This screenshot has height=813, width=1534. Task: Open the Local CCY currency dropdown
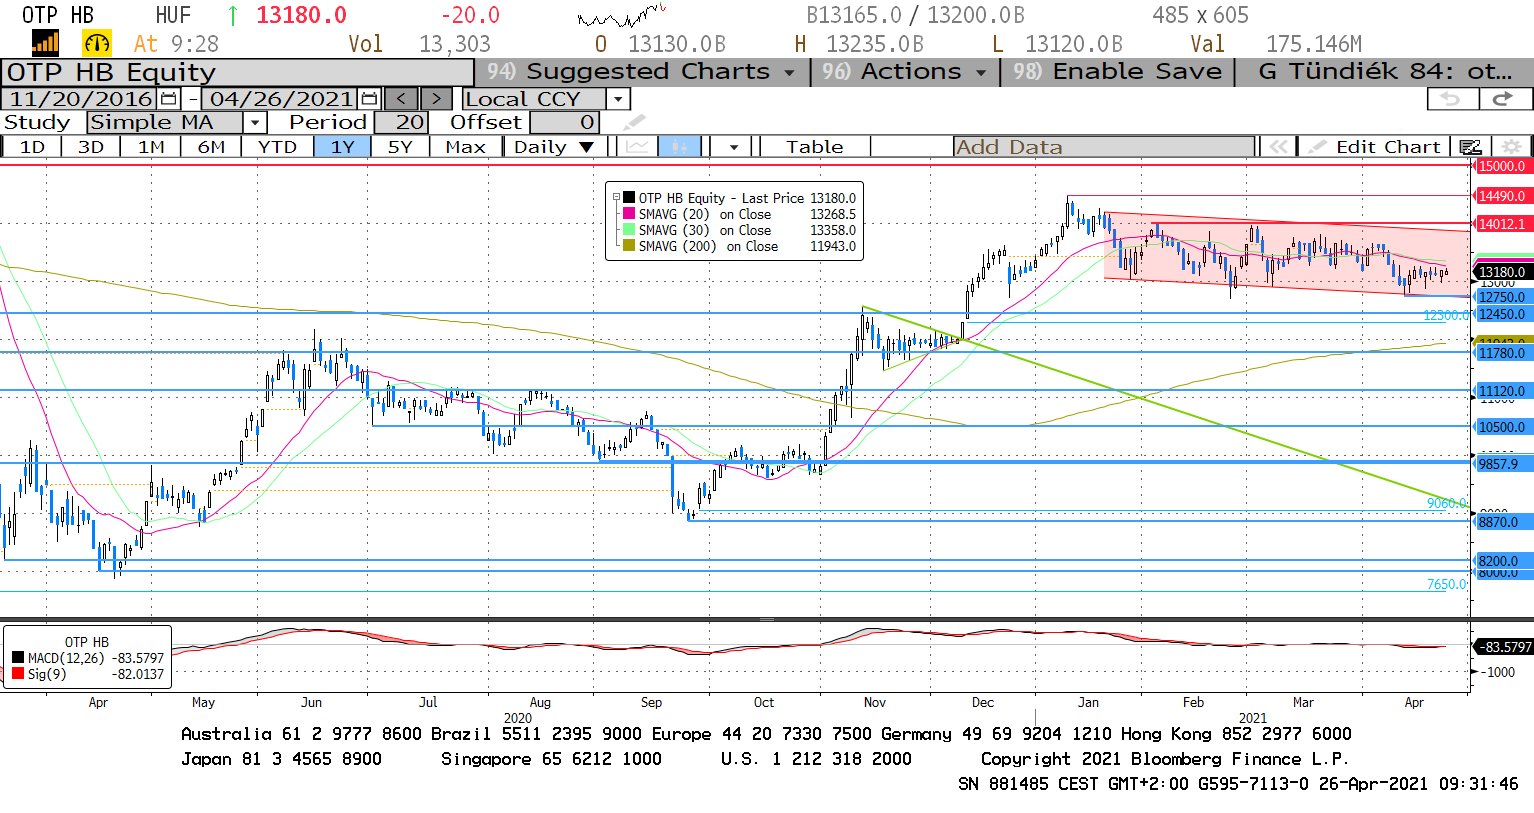point(618,99)
